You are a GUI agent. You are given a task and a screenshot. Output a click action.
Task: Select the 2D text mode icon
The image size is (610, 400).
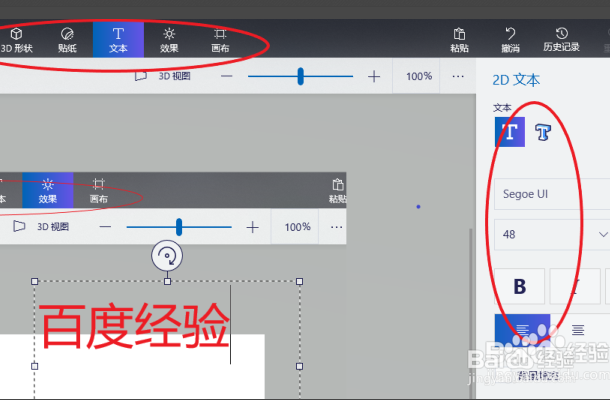pyautogui.click(x=510, y=132)
